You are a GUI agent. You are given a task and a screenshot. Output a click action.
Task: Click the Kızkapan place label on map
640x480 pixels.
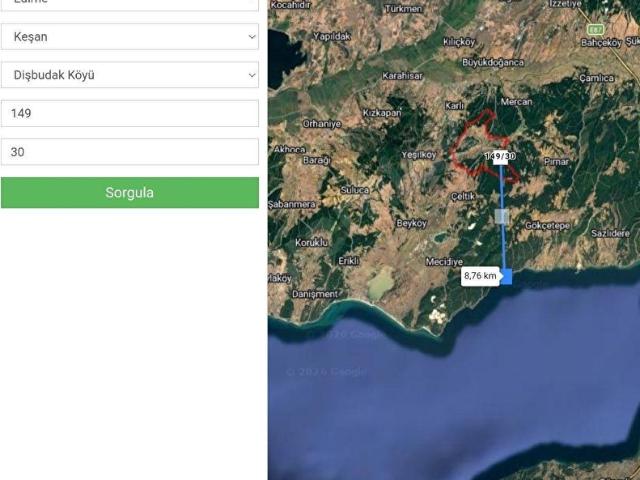click(x=382, y=113)
